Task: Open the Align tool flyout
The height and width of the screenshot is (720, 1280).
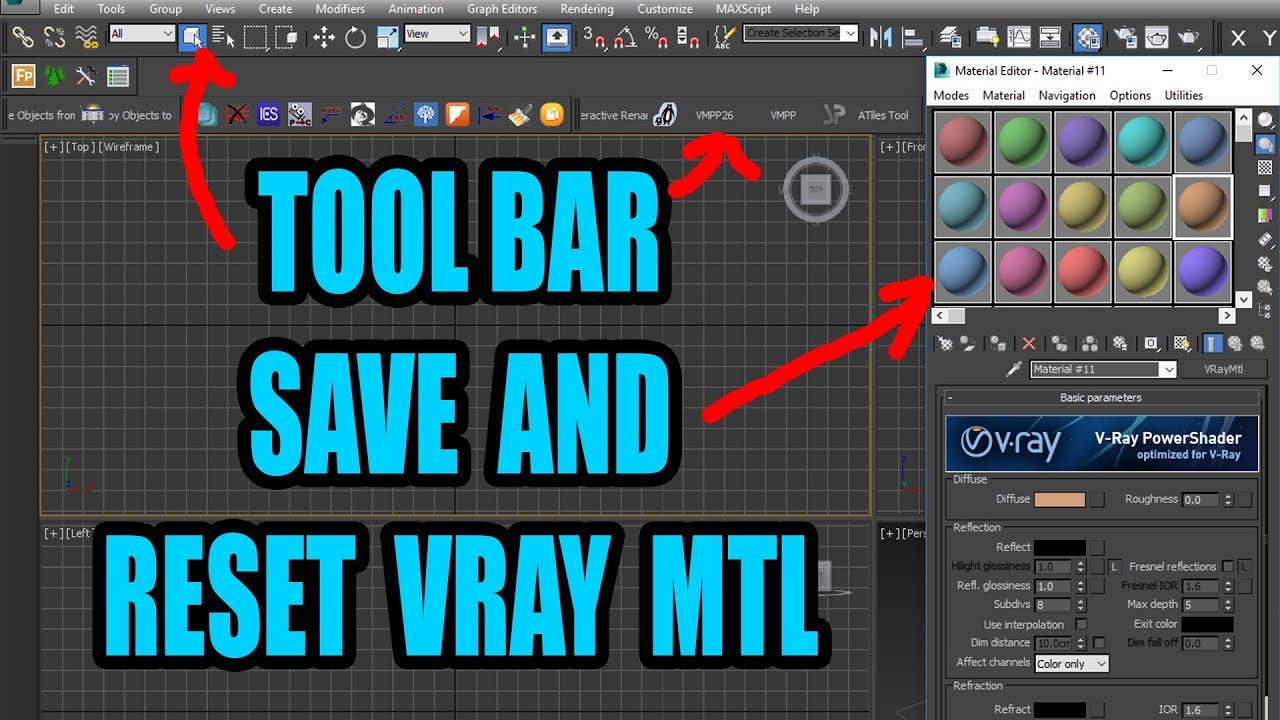Action: pos(912,38)
